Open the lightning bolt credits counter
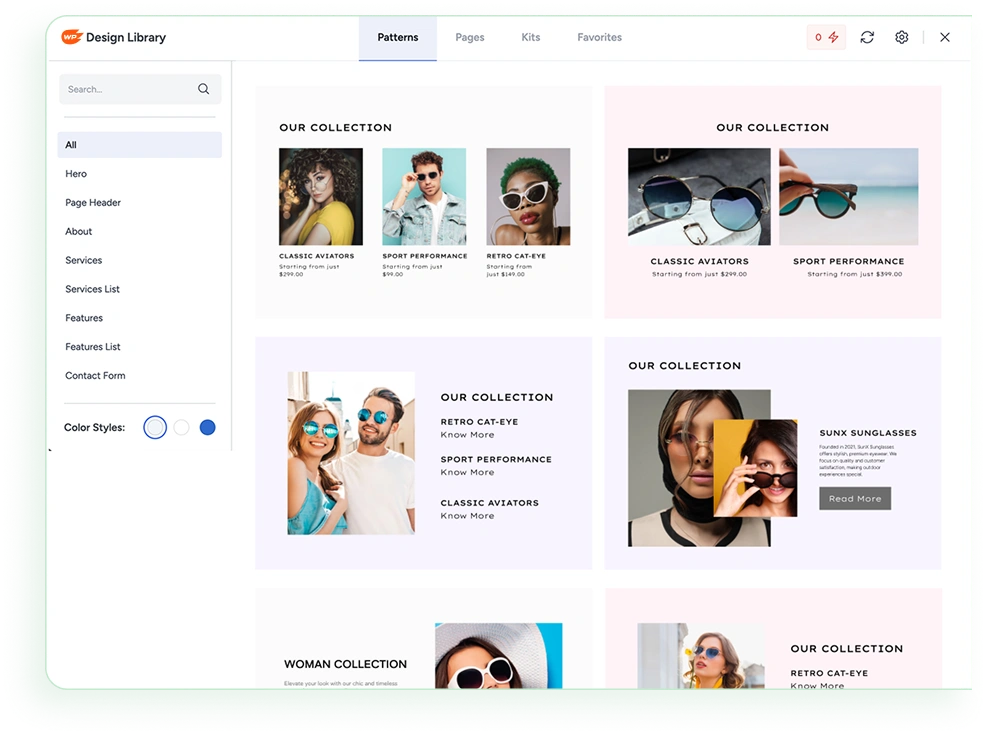The width and height of the screenshot is (987, 735). [x=826, y=37]
